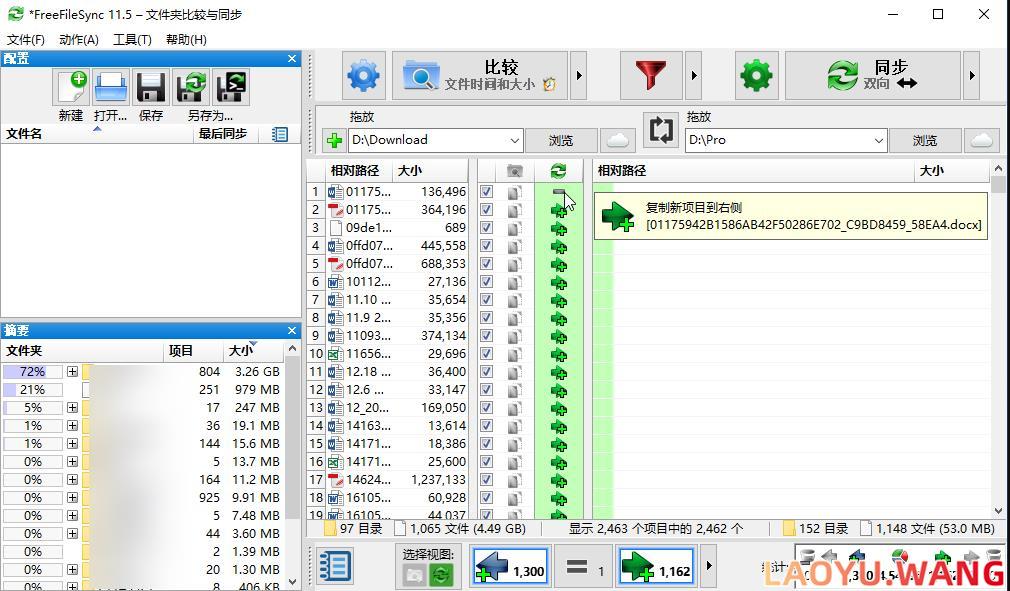This screenshot has width=1010, height=591.
Task: Toggle show equal items button
Action: (582, 568)
